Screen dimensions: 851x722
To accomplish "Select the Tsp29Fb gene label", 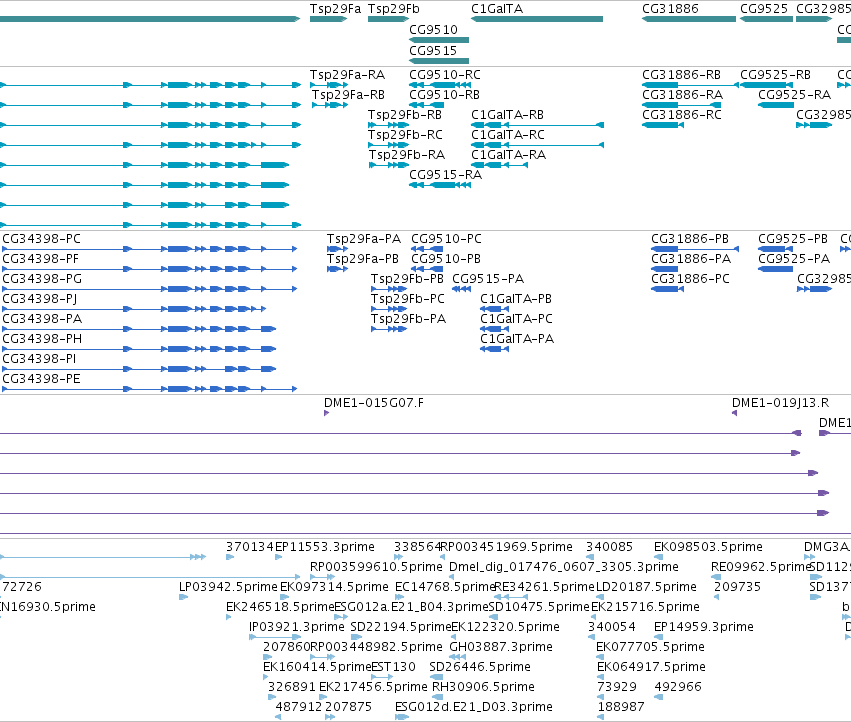I will 393,9.
